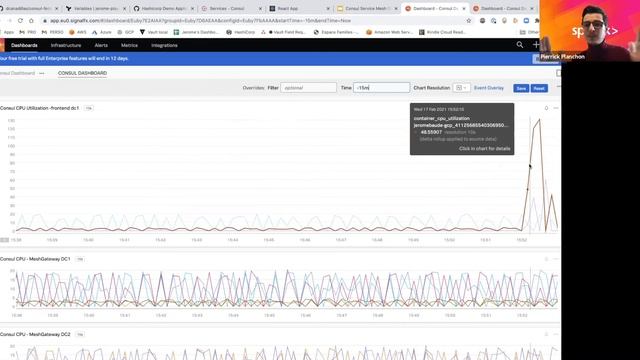The height and width of the screenshot is (360, 640).
Task: Open the HashiCorp bookmark
Action: (x=240, y=32)
